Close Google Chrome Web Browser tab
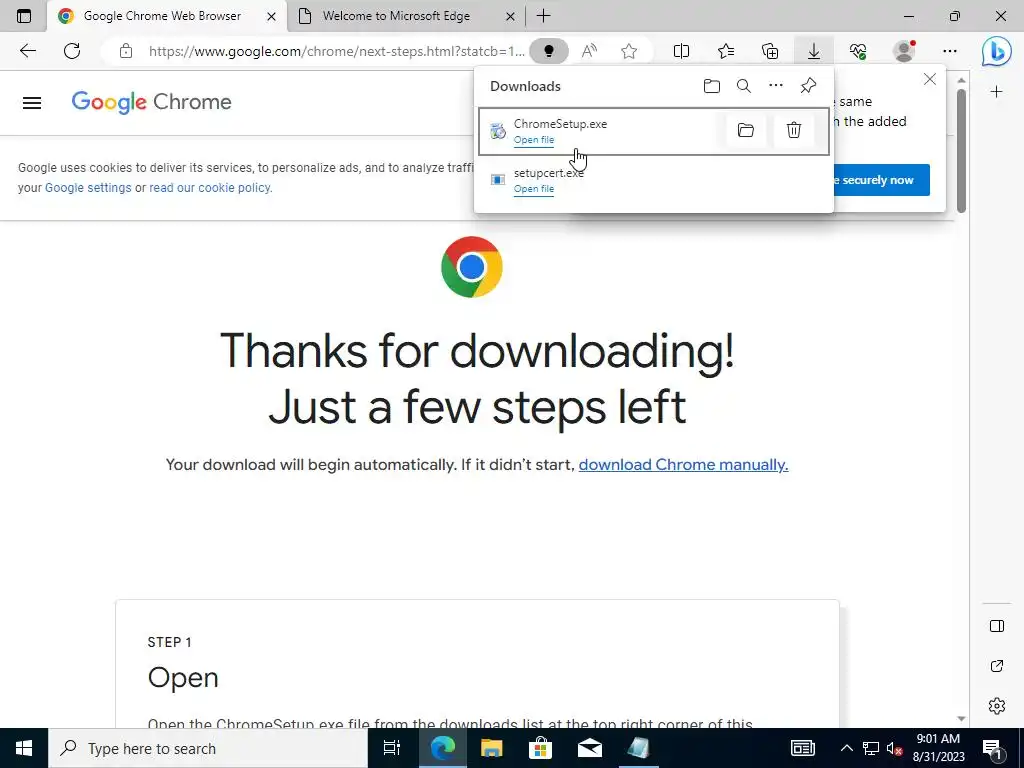 [271, 16]
